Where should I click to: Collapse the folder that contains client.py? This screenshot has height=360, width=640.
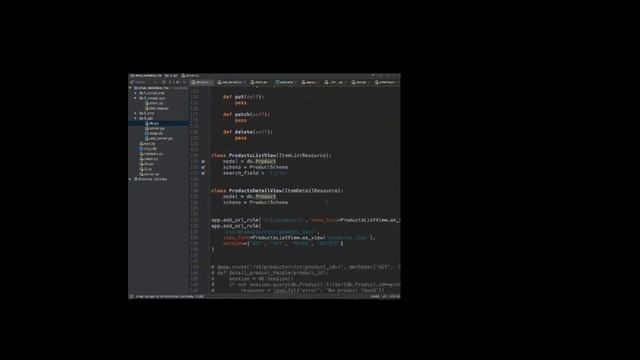point(136,98)
